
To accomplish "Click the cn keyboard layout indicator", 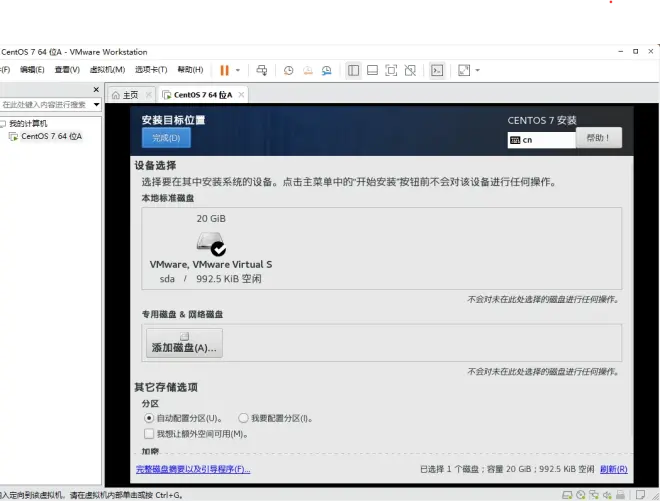I will [x=541, y=140].
